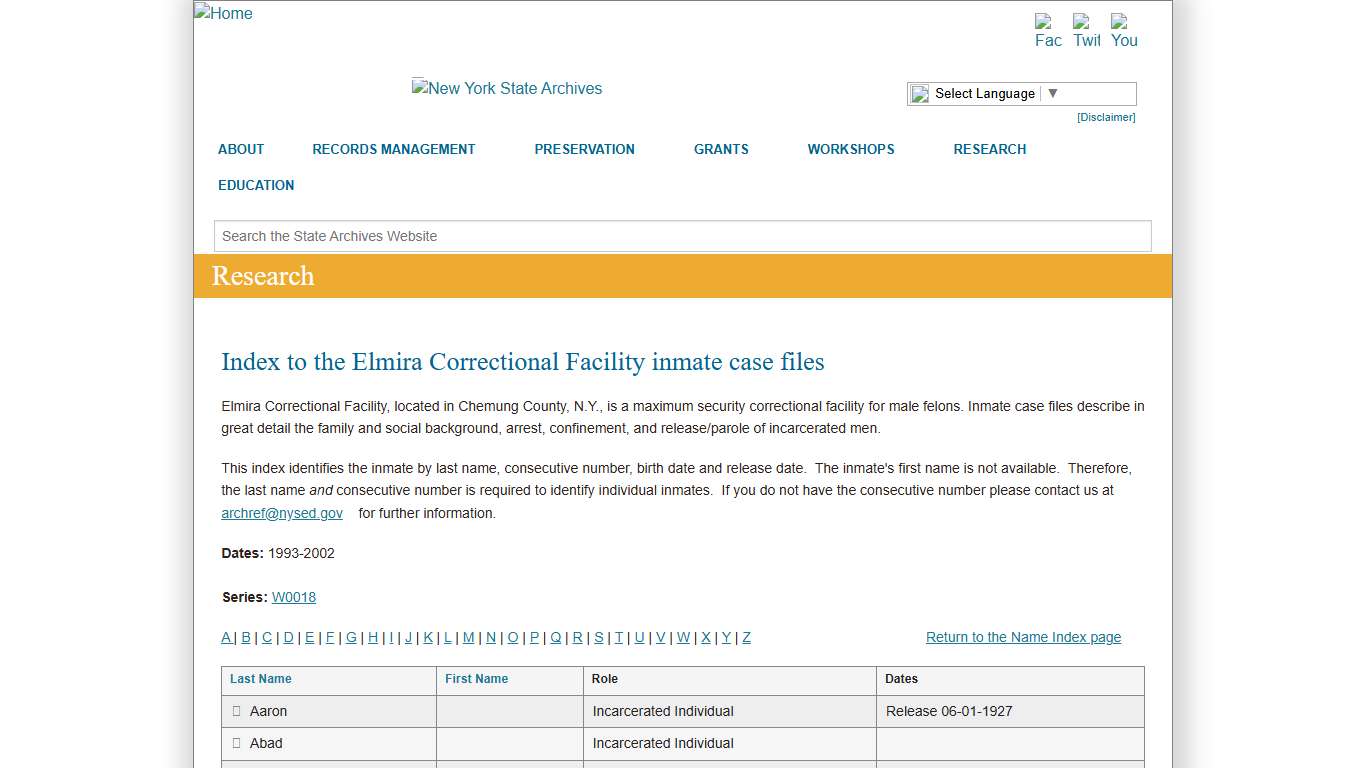Return to the Name Index page
The image size is (1366, 768).
coord(1023,637)
